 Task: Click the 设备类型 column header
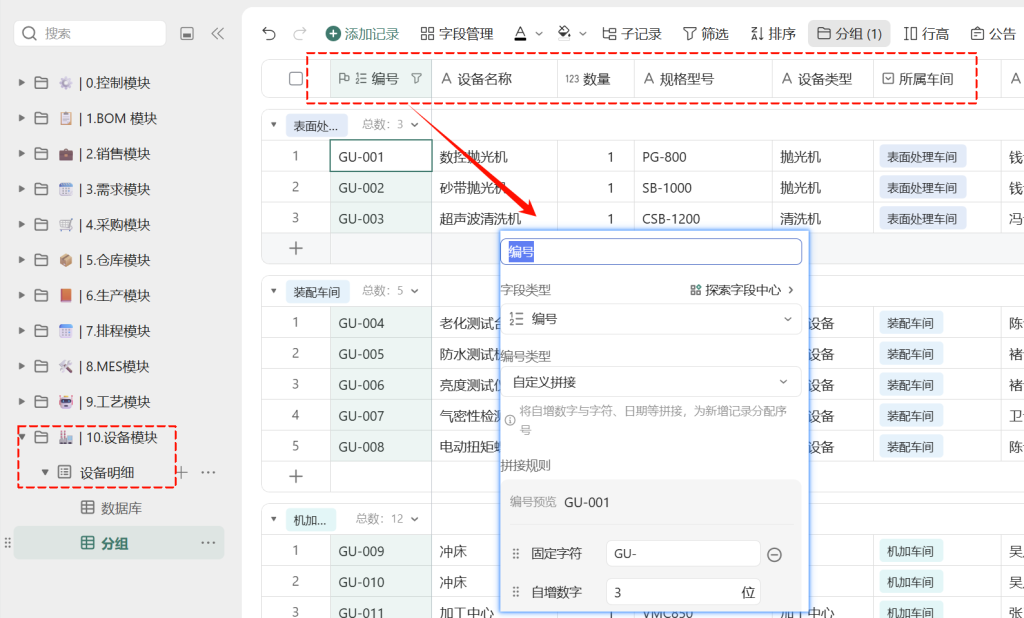coord(823,79)
